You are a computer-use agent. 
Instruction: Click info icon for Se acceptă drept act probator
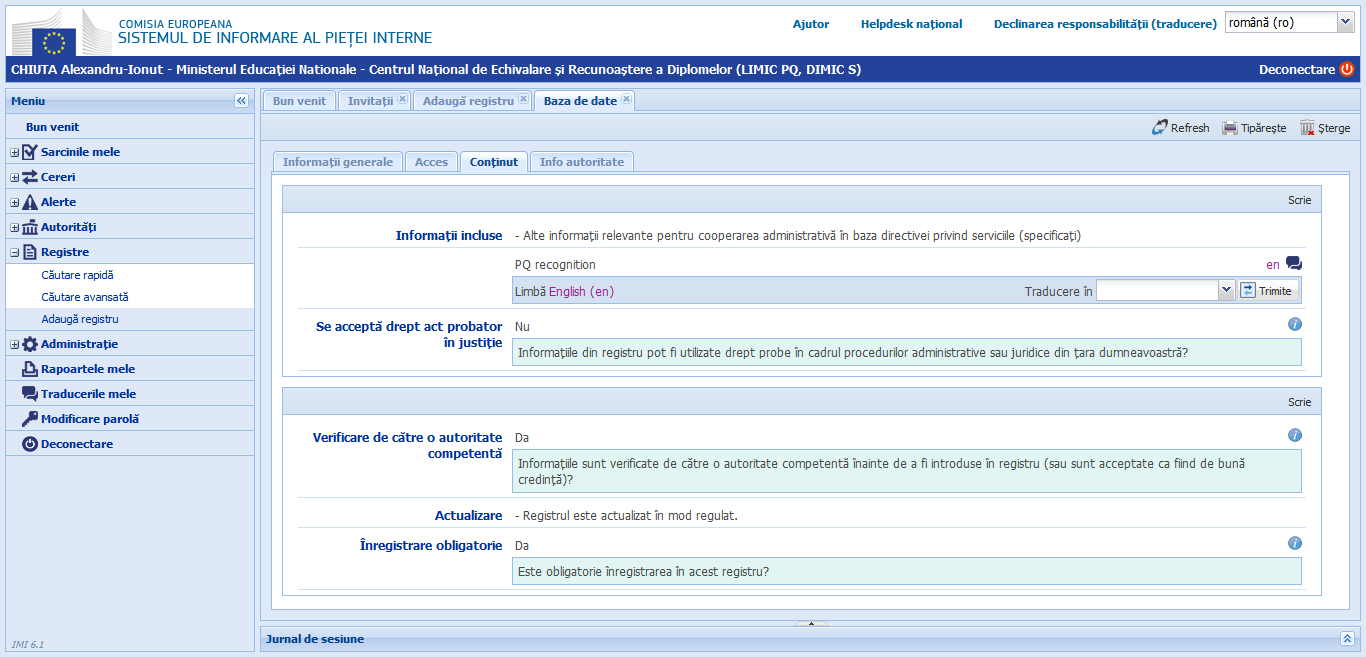(x=1294, y=325)
